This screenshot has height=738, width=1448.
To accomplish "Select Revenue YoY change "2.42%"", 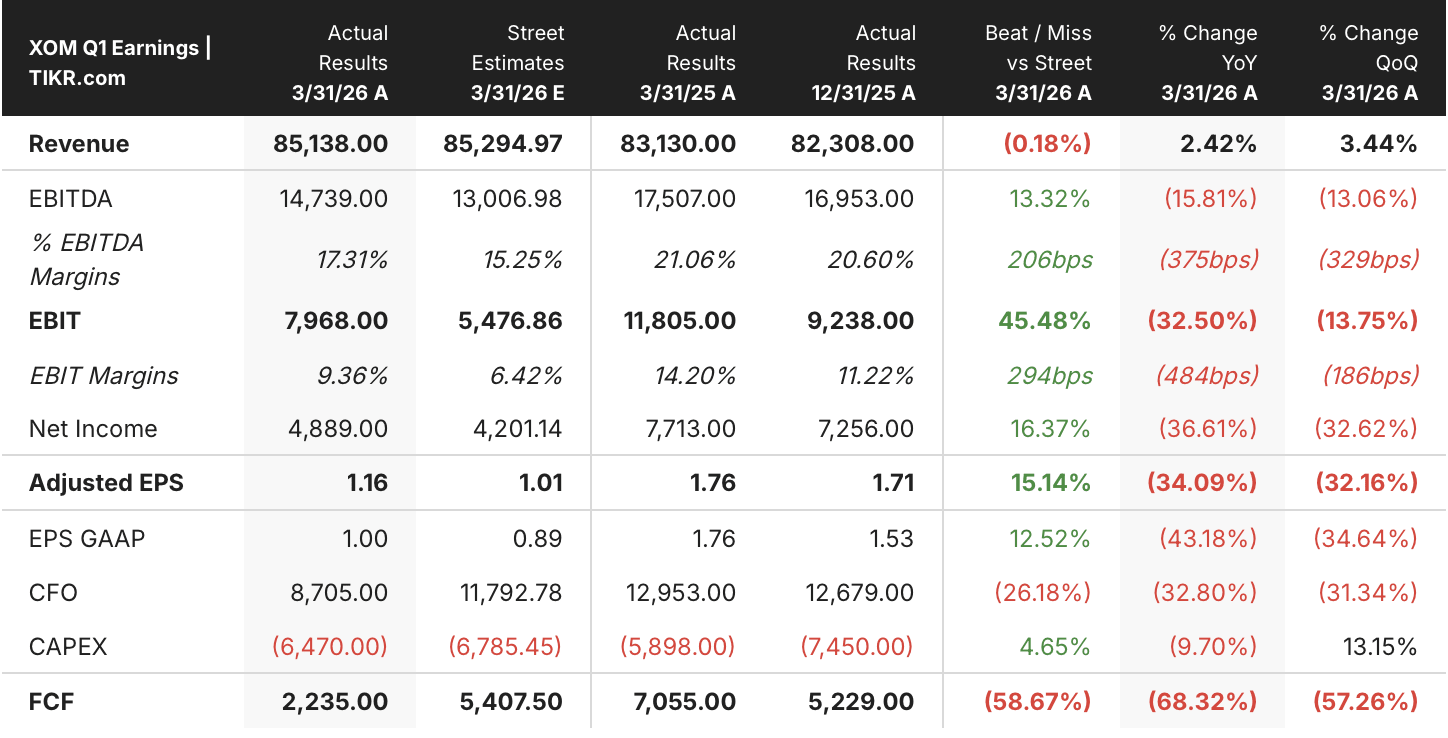I will [1219, 144].
